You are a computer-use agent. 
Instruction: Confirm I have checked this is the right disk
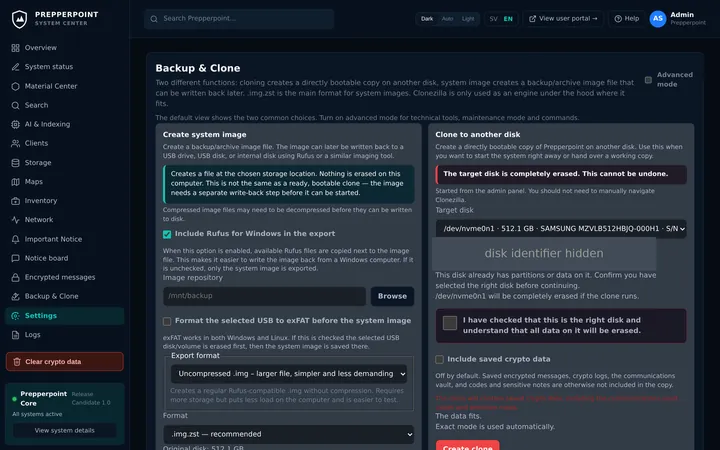450,323
